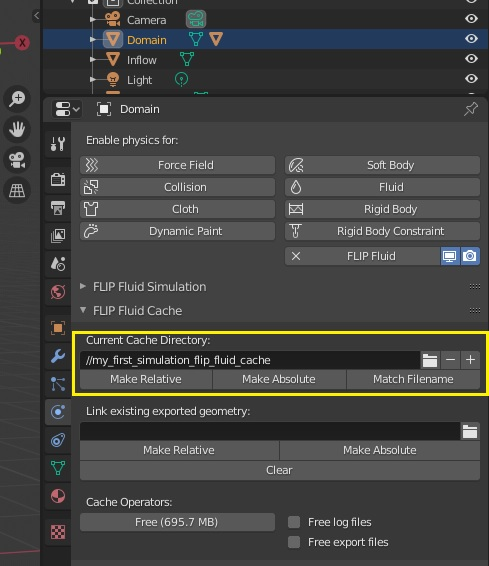Image resolution: width=489 pixels, height=566 pixels.
Task: Decrease cache directory name with minus
Action: [x=450, y=360]
